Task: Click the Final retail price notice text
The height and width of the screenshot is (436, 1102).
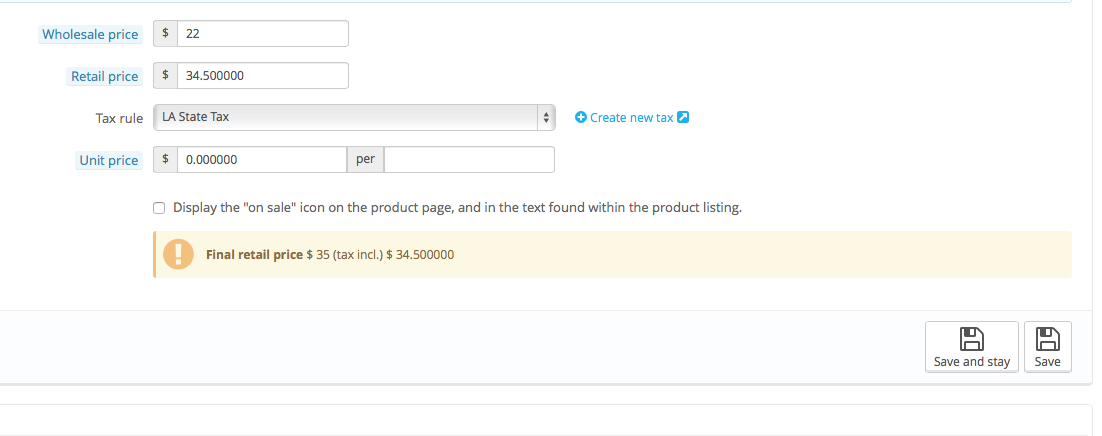Action: 330,255
